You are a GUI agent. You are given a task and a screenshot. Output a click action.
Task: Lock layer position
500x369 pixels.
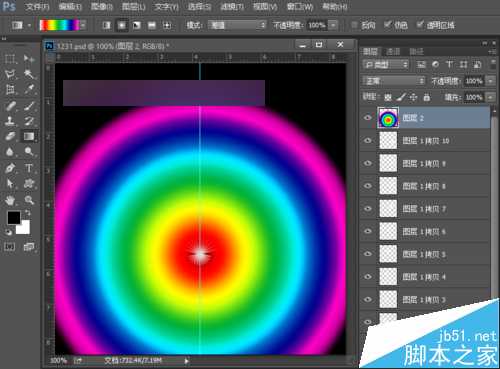[414, 97]
